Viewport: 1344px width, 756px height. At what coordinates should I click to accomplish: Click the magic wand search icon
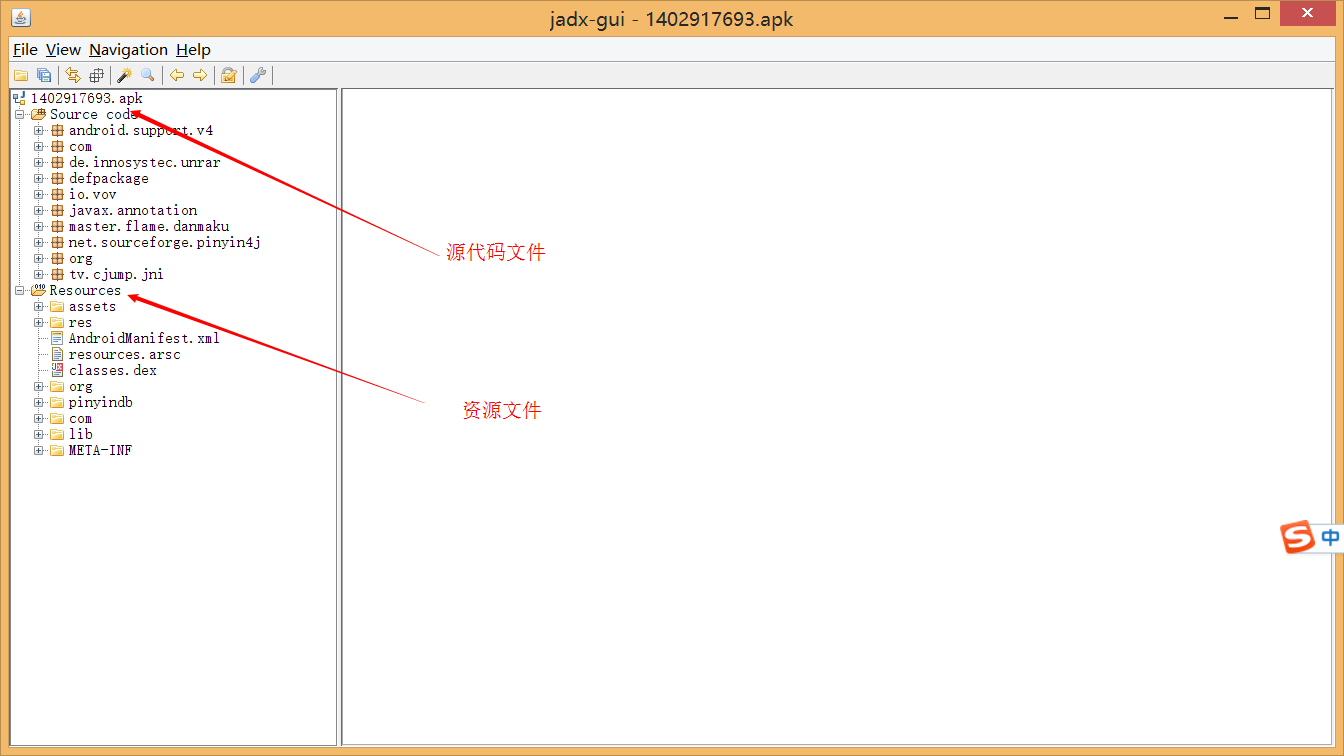(x=125, y=75)
